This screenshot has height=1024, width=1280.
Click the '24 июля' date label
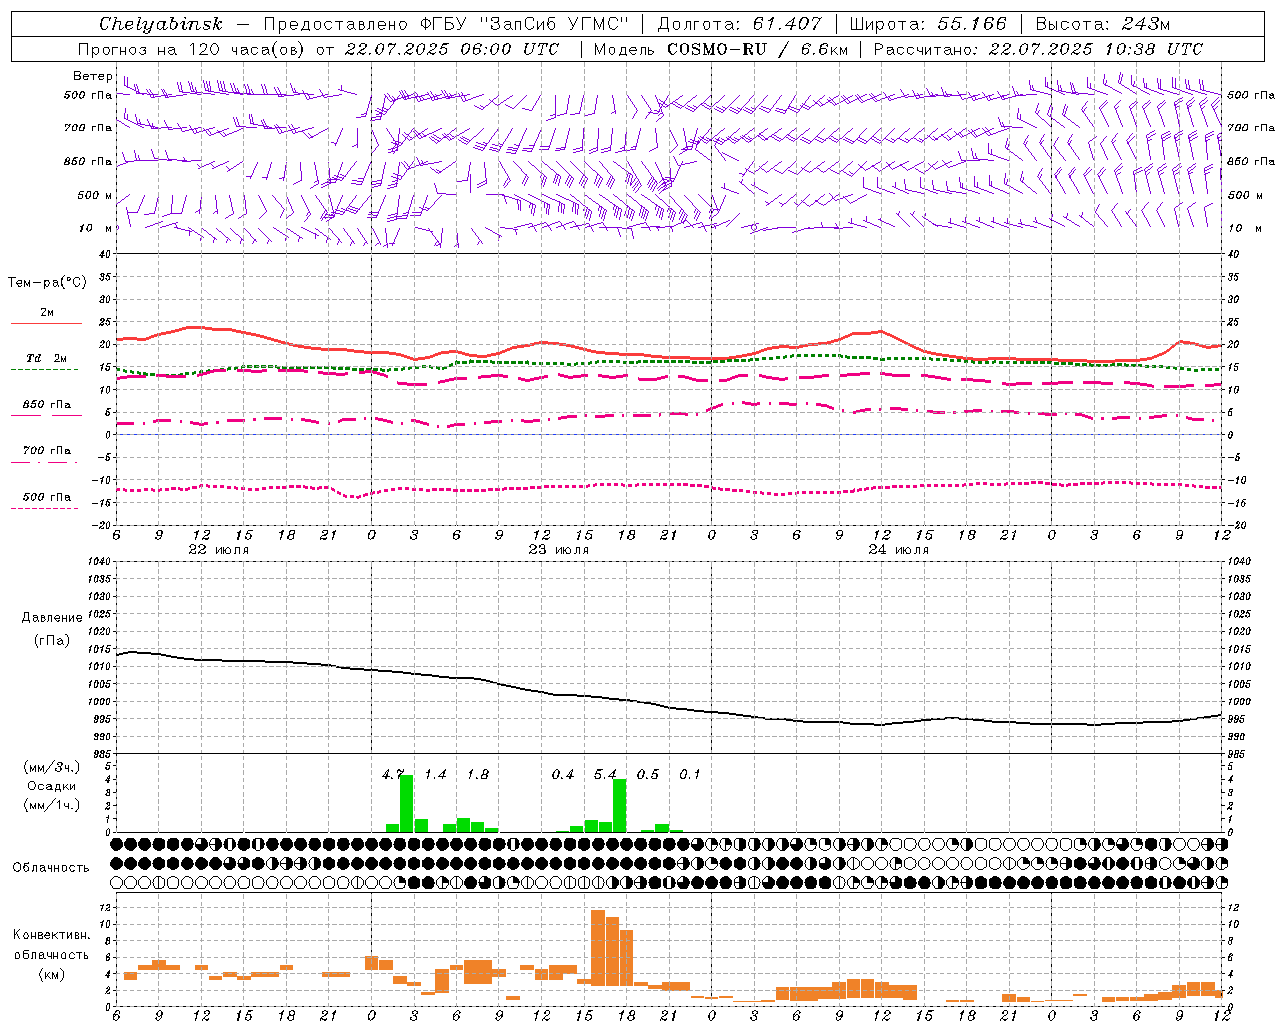tap(899, 550)
